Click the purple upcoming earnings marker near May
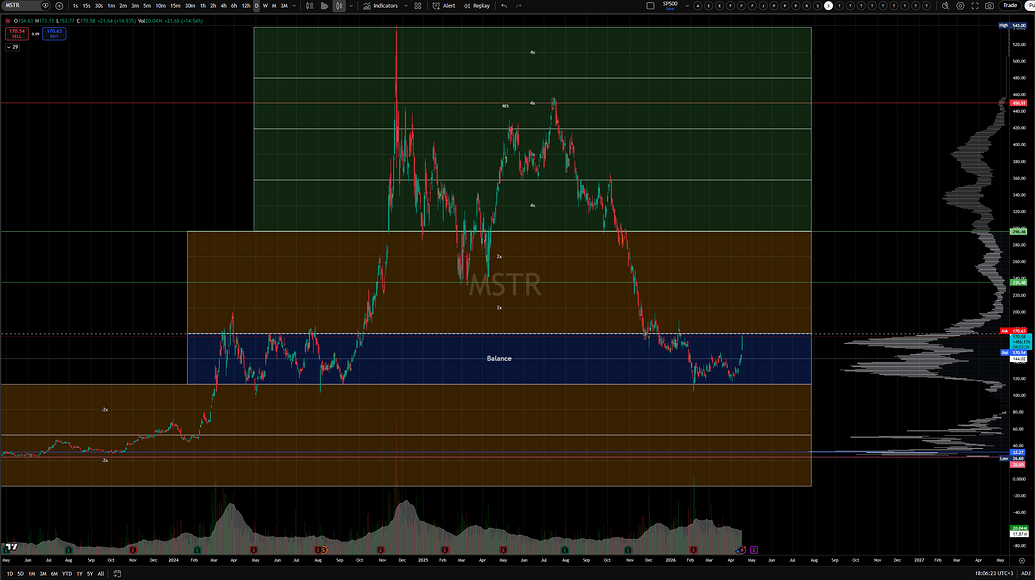 point(754,550)
